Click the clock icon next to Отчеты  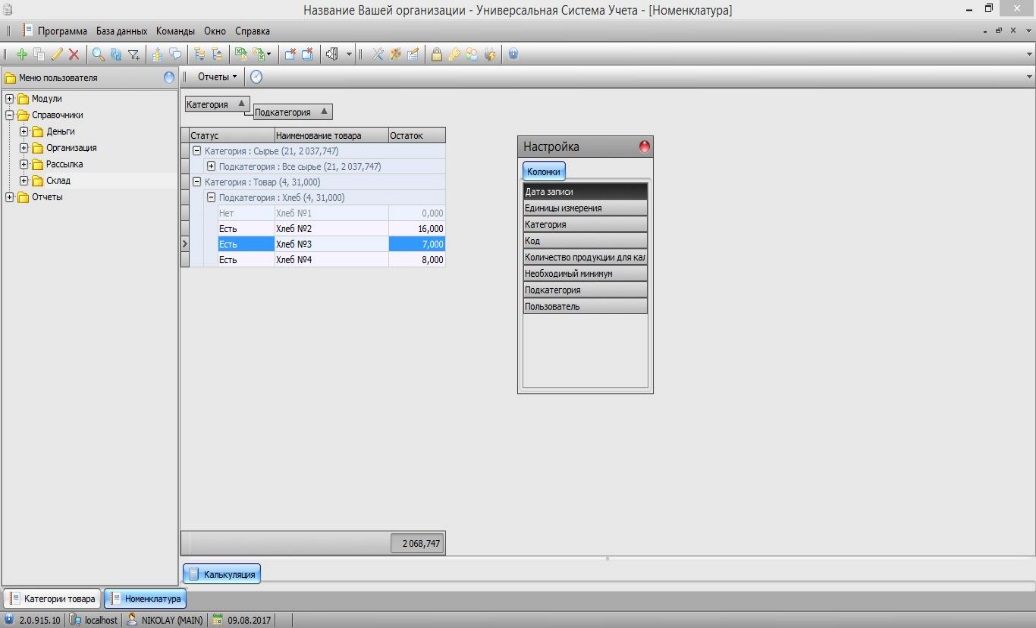[x=256, y=77]
